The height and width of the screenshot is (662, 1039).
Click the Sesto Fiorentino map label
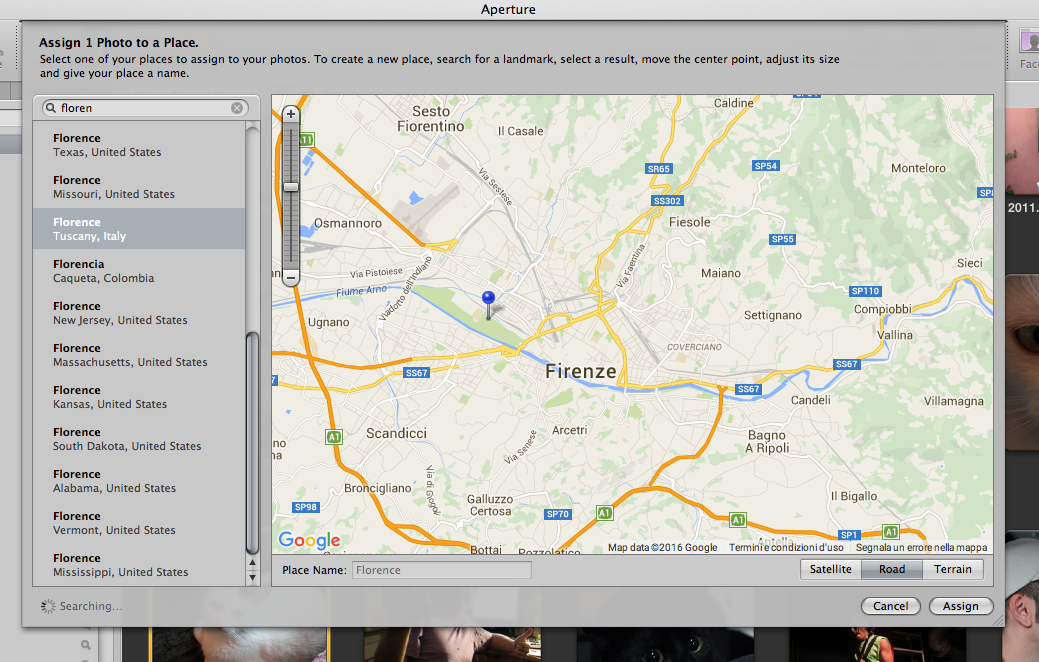[431, 119]
